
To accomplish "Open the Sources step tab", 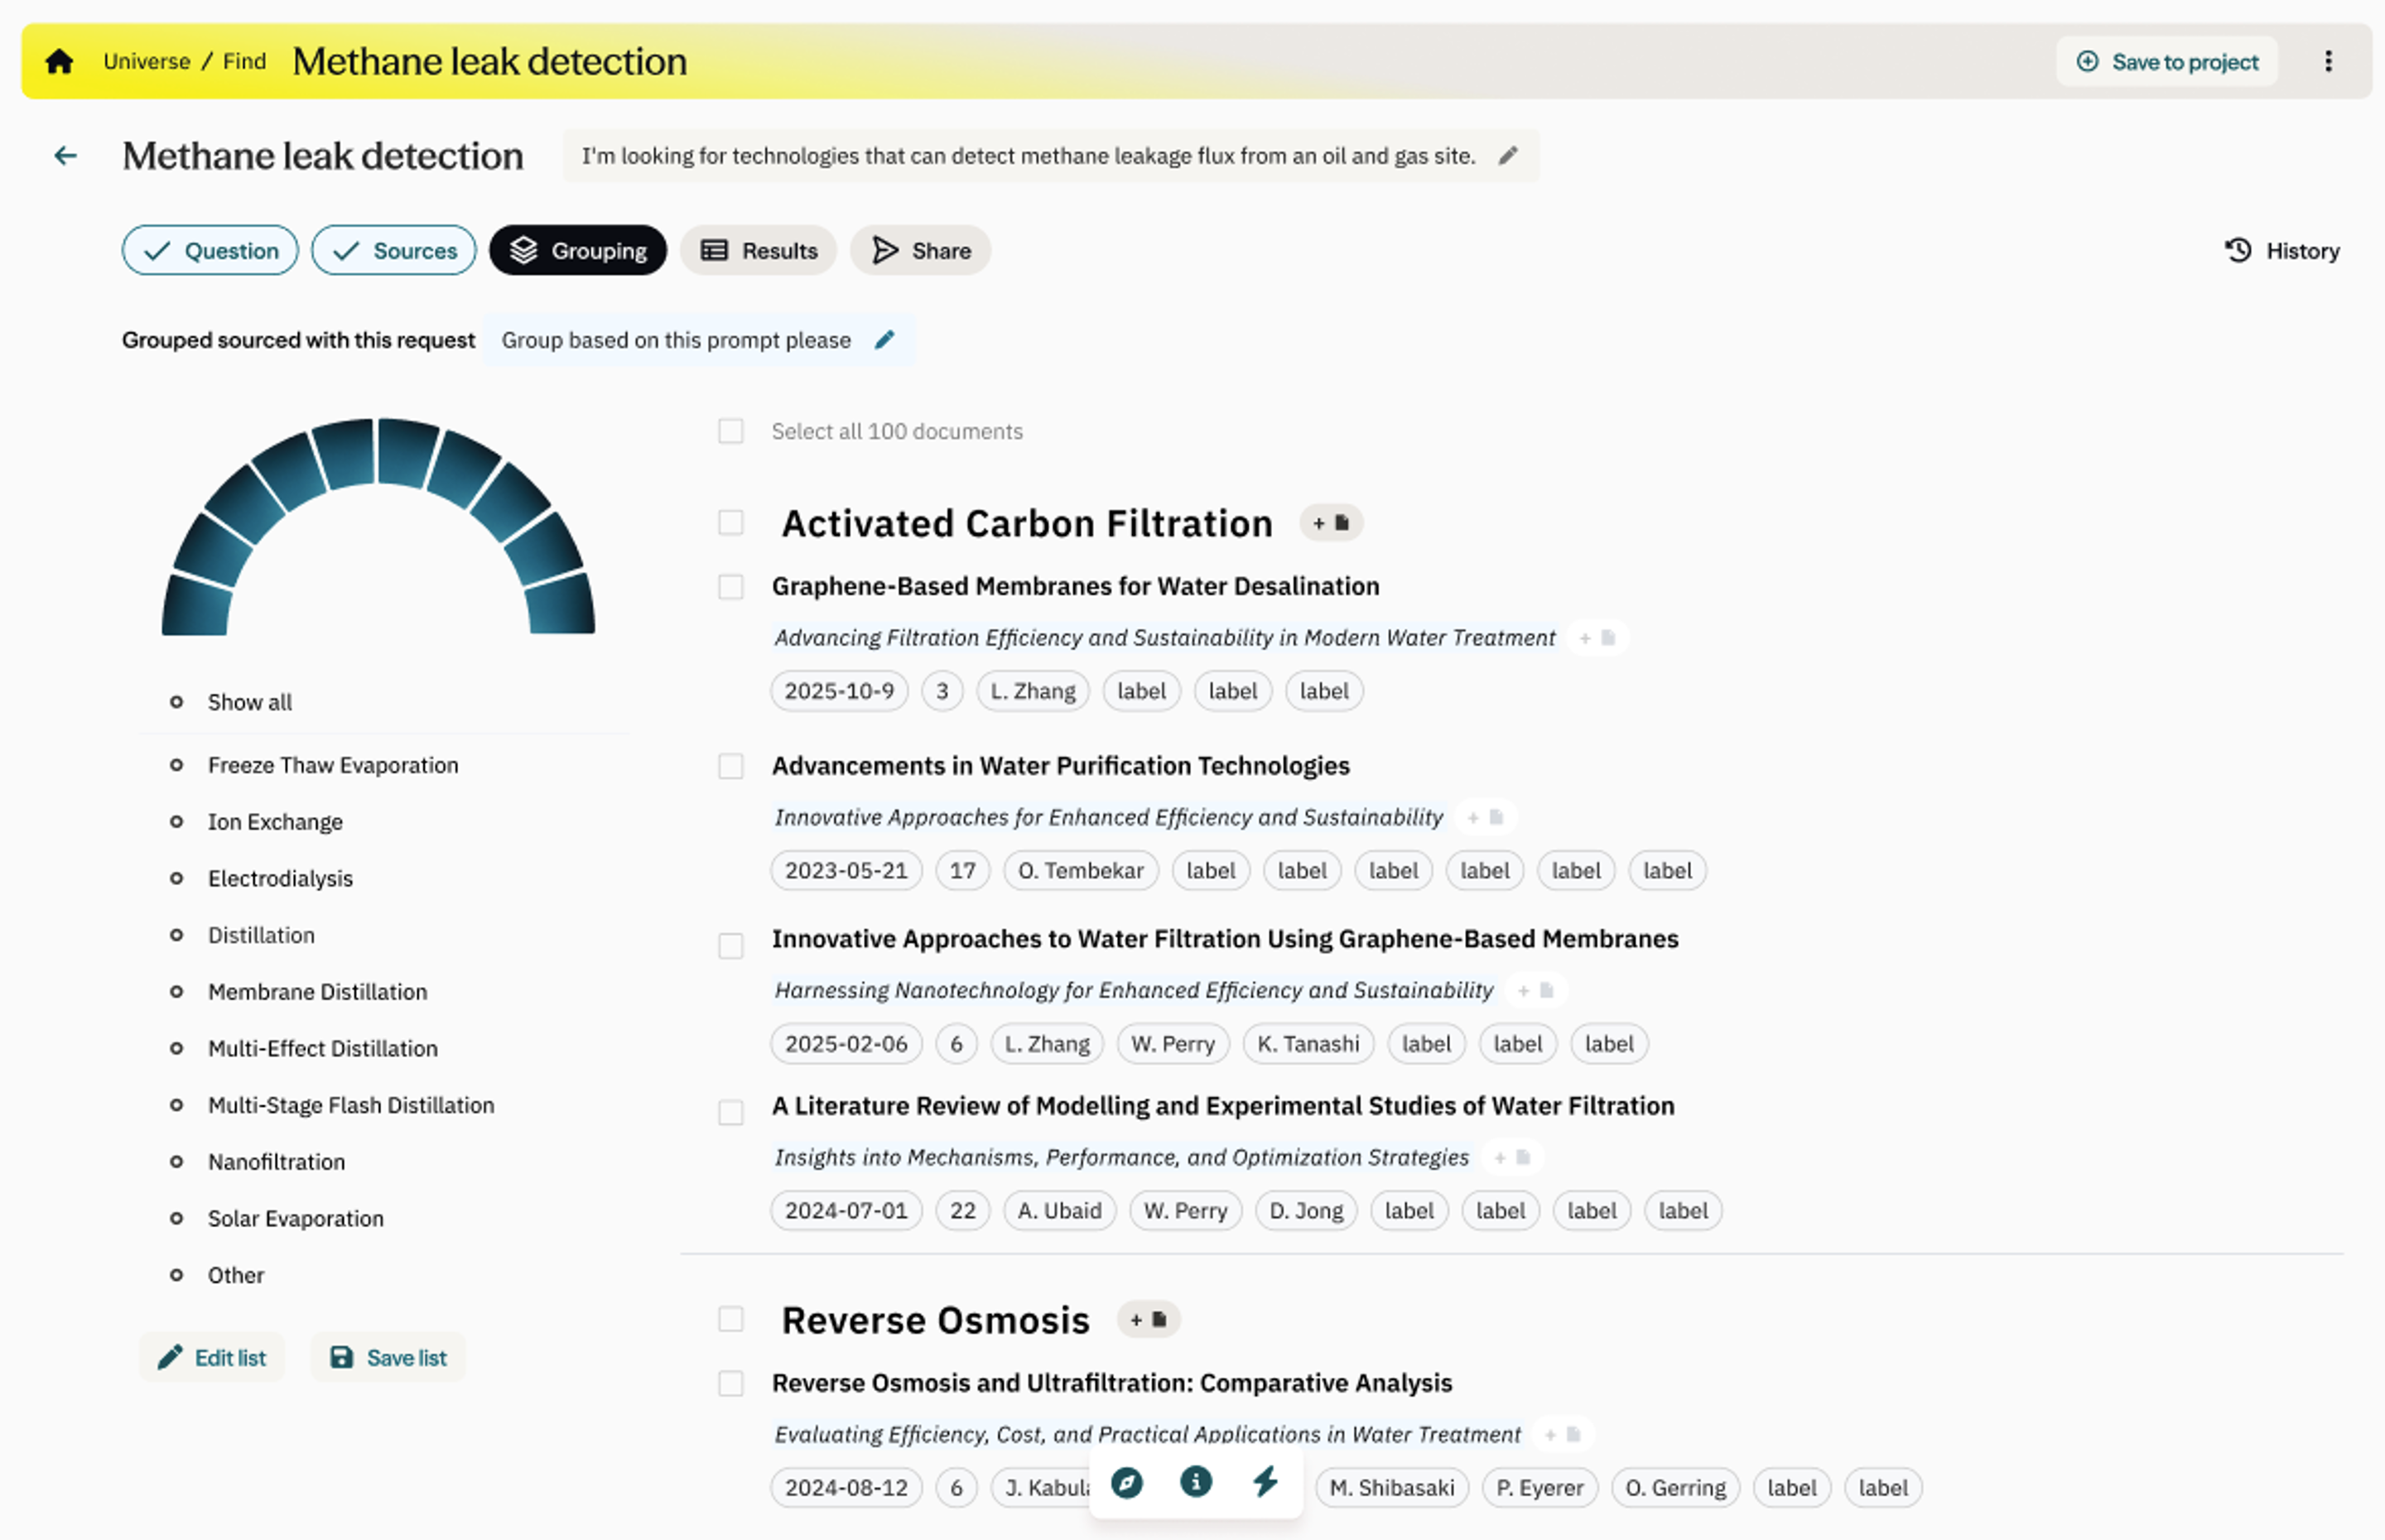I will [394, 250].
